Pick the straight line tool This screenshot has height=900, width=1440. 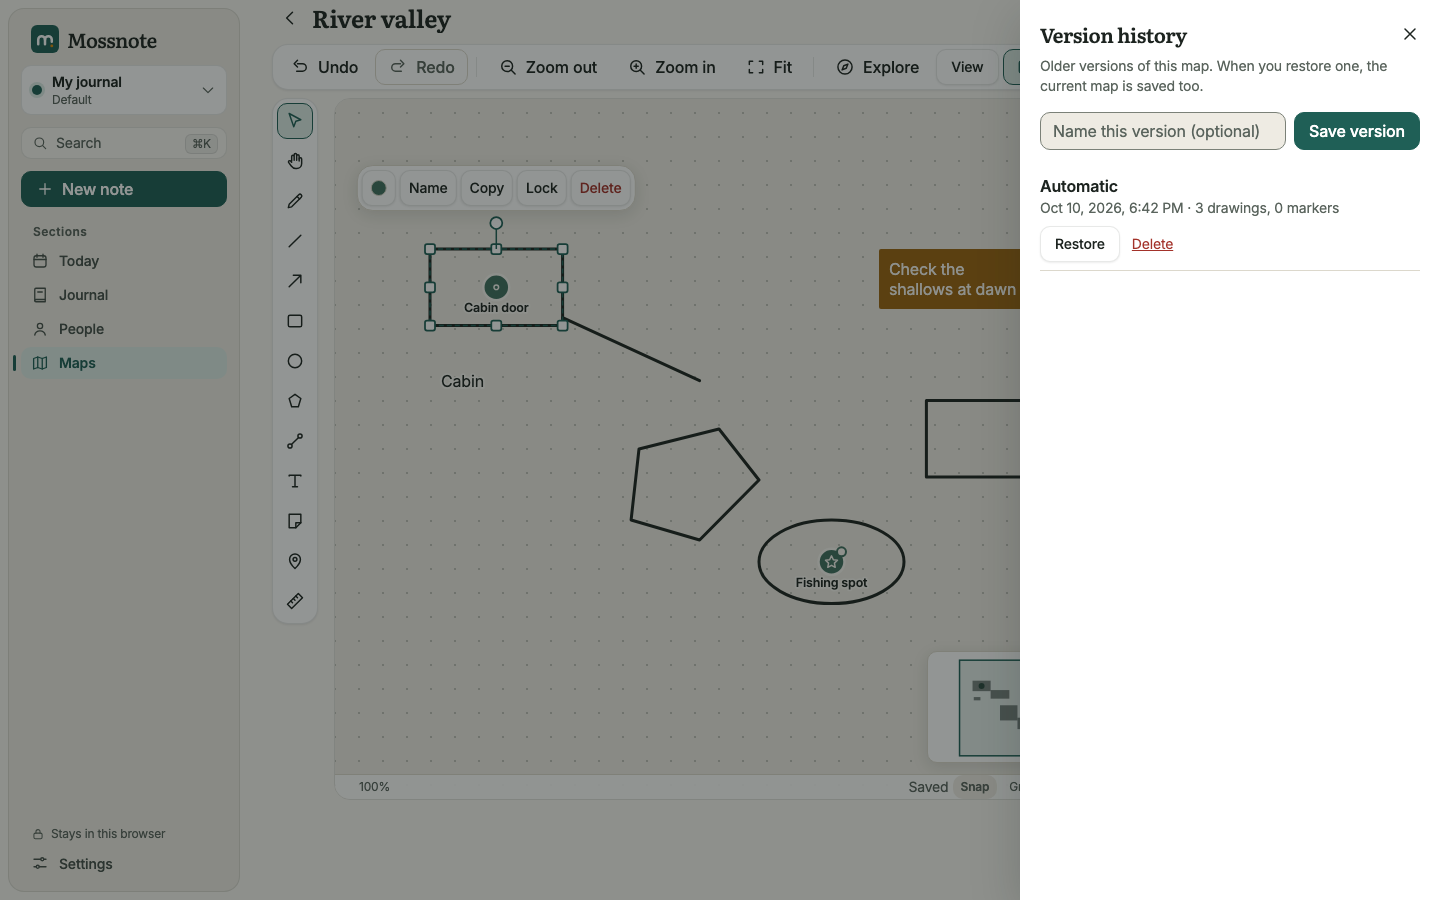pyautogui.click(x=295, y=241)
